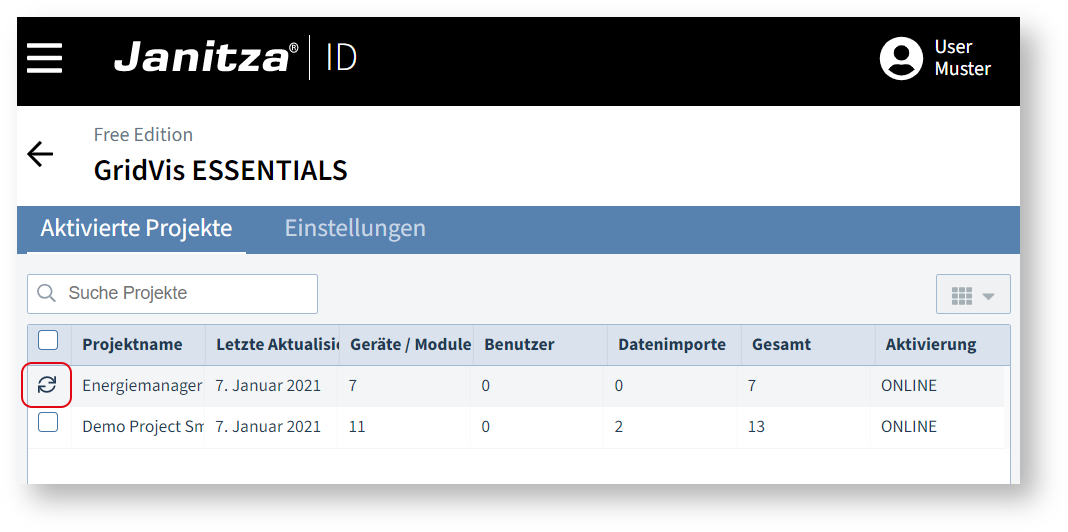Click the Geräte / Module column header
This screenshot has width=1068, height=532.
pyautogui.click(x=411, y=345)
